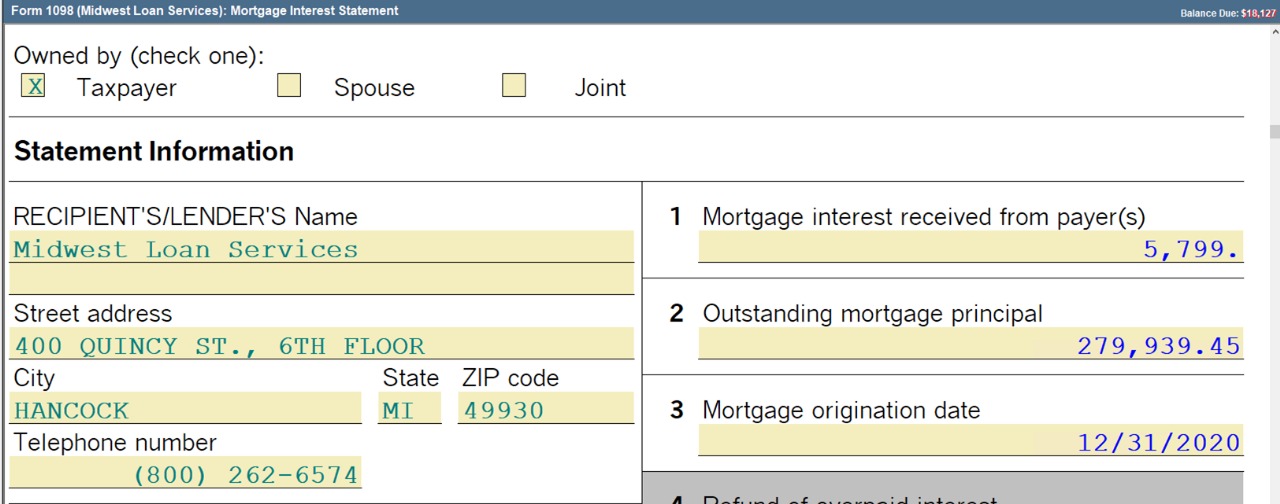Click the mortgage origination date field
This screenshot has height=504, width=1280.
(970, 442)
